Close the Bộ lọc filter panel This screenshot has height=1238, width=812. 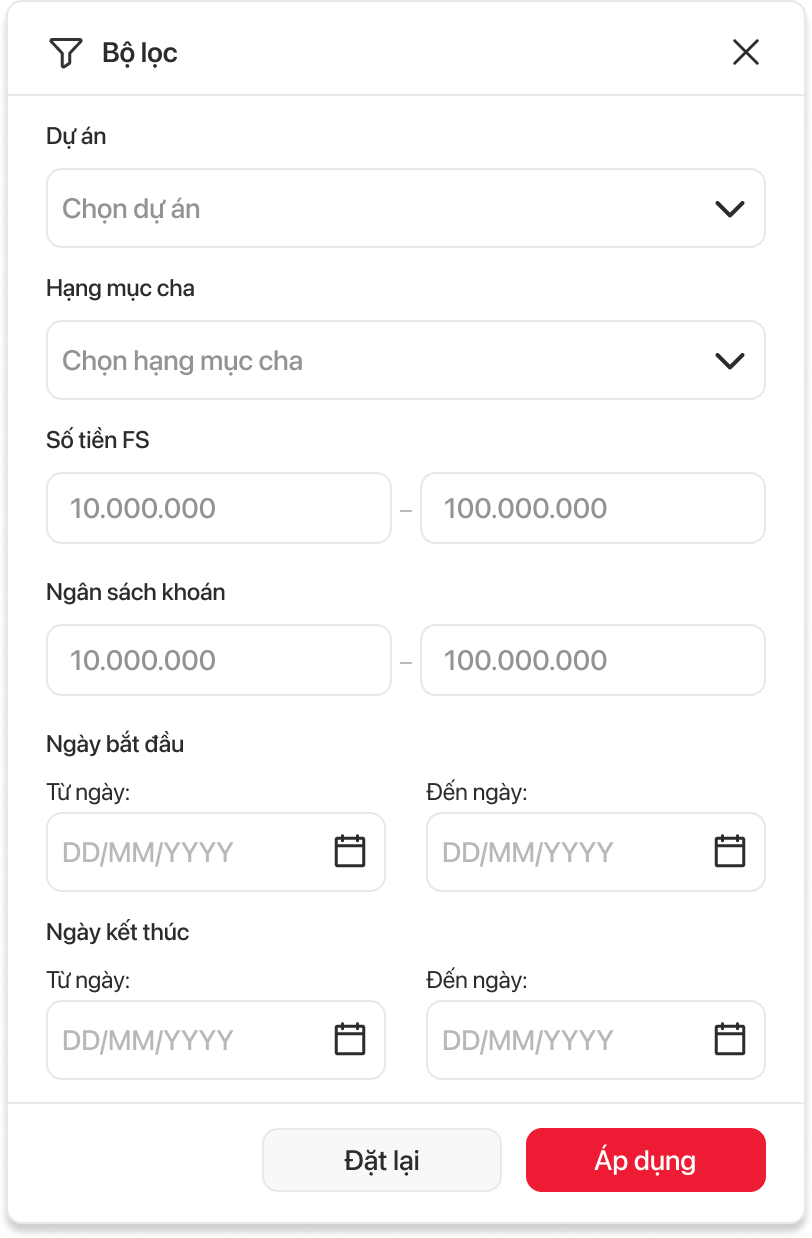pos(745,52)
